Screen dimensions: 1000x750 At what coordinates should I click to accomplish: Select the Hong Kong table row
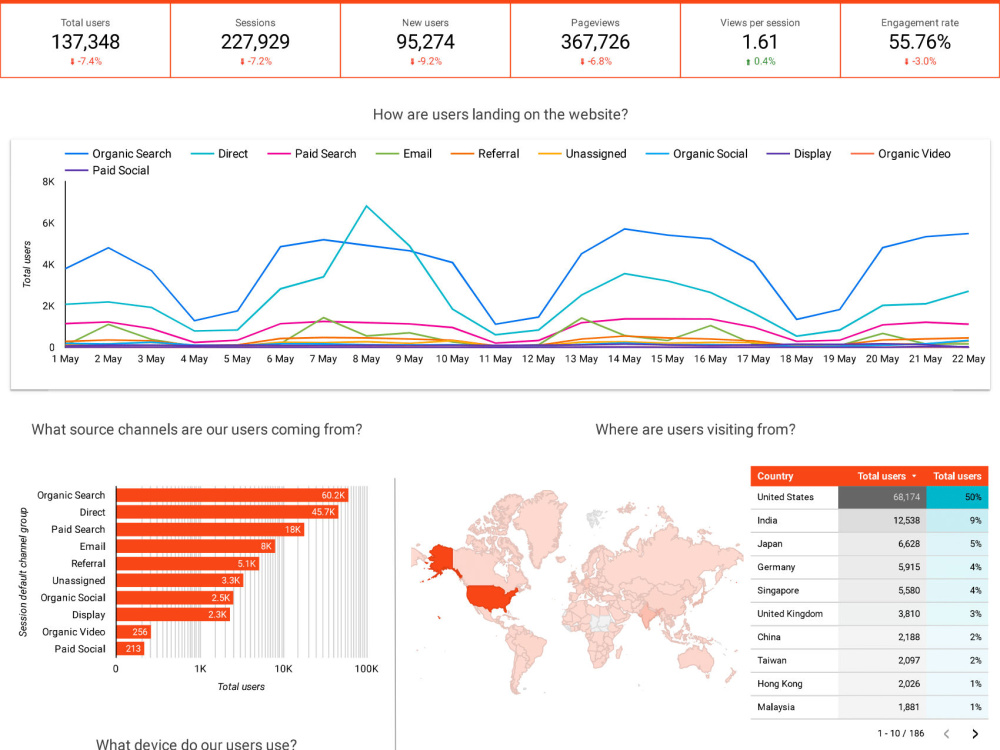869,684
